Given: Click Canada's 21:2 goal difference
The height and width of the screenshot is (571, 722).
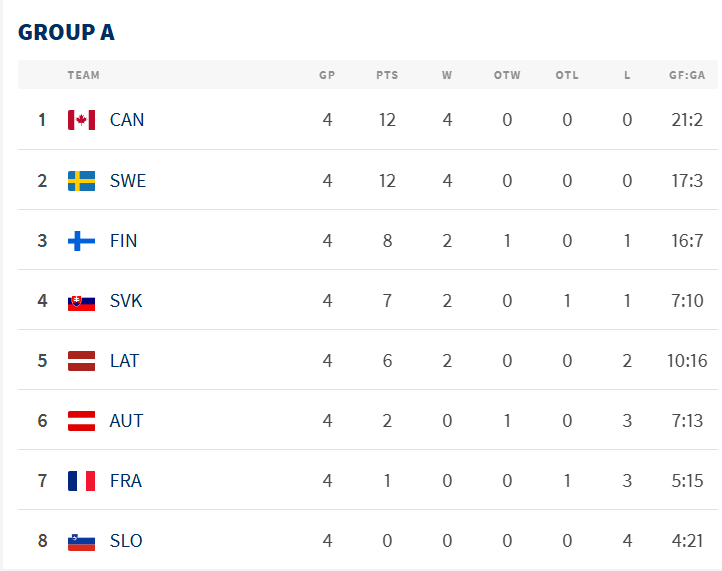Looking at the screenshot, I should (687, 120).
